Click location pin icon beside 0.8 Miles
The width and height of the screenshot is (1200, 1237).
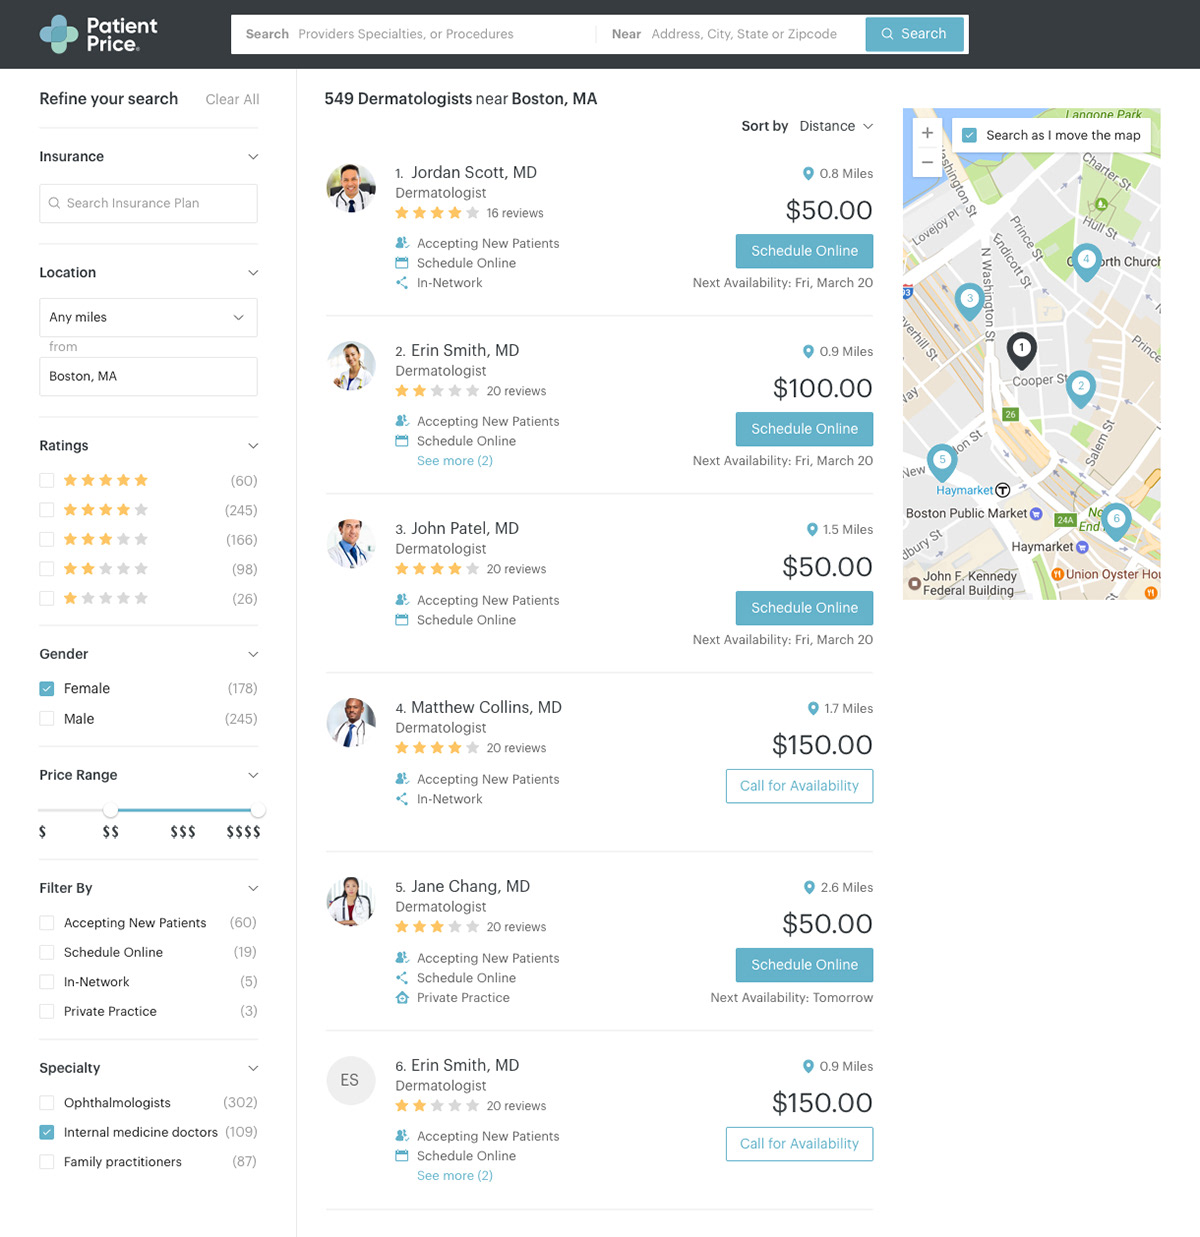click(808, 173)
